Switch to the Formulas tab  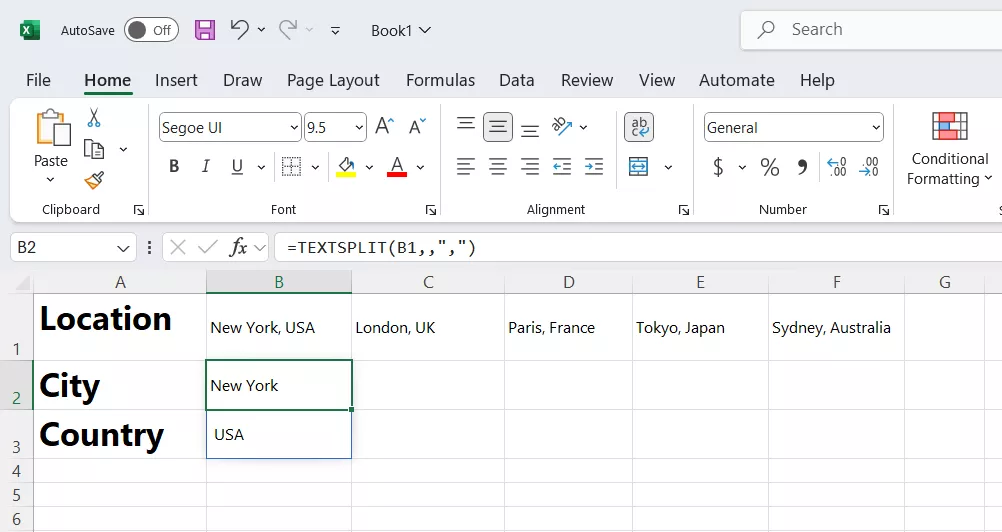440,80
